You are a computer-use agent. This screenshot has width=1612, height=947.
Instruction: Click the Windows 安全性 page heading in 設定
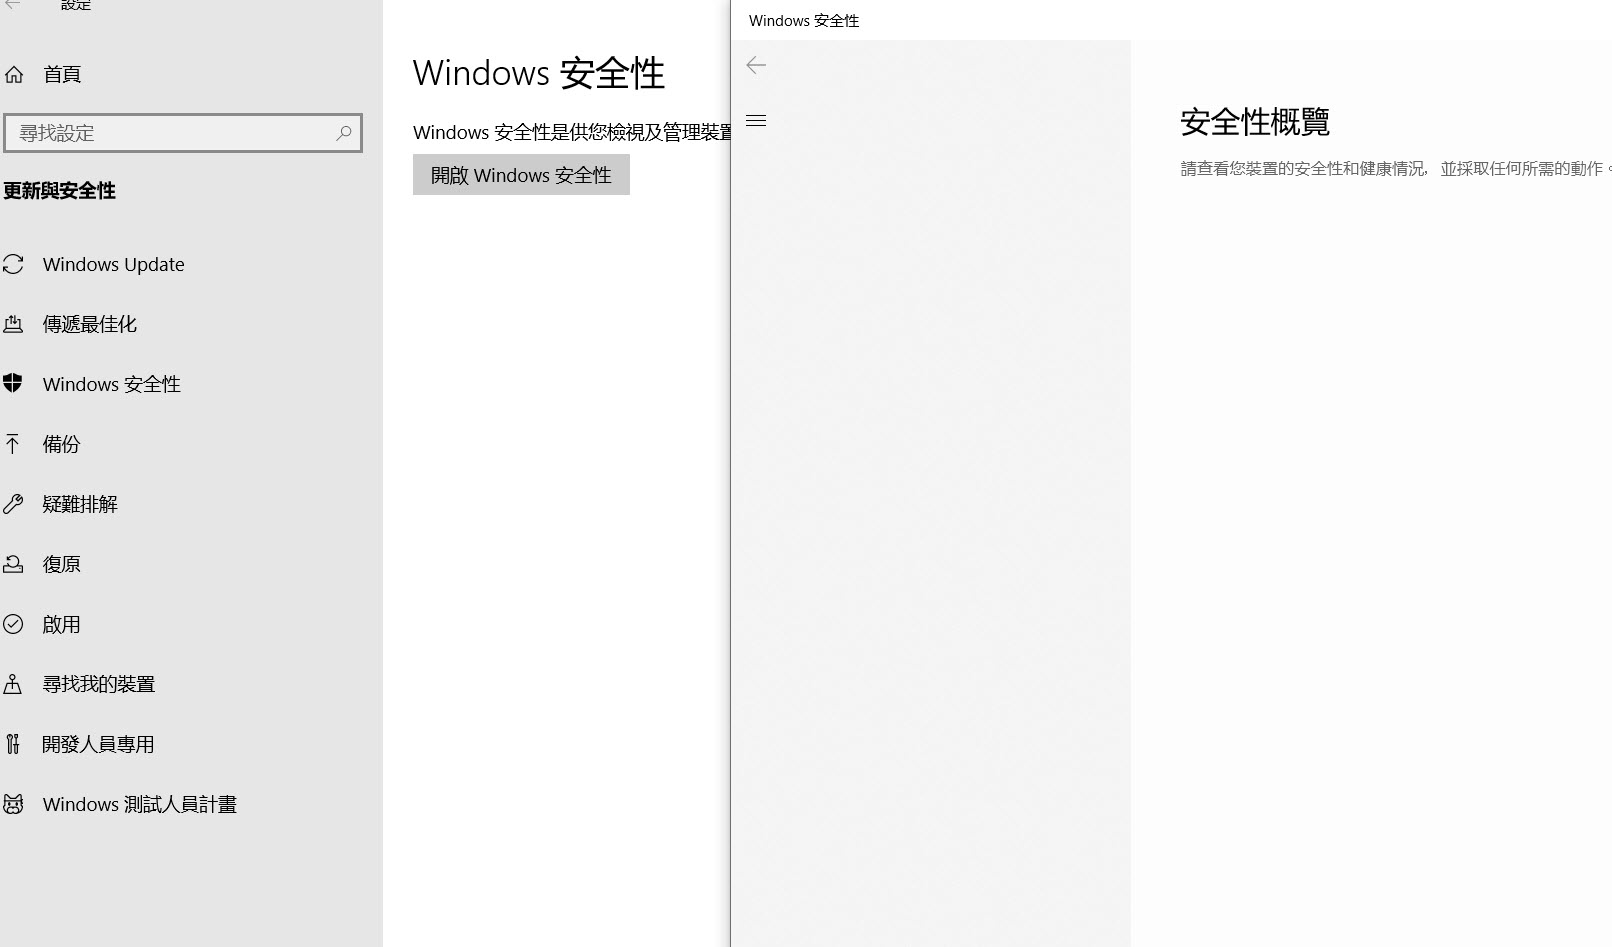point(539,73)
